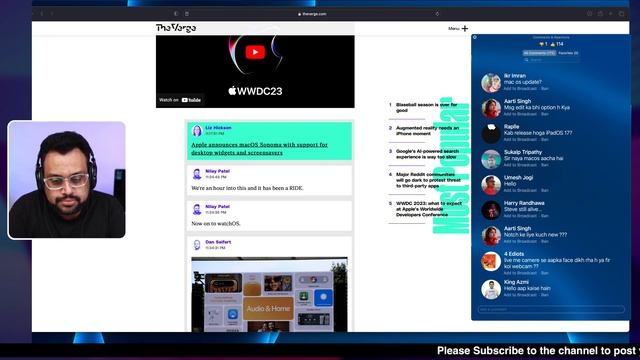Screen dimensions: 640x360
Task: Open the macOS Sonoma desktop widgets headline
Action: [x=260, y=149]
